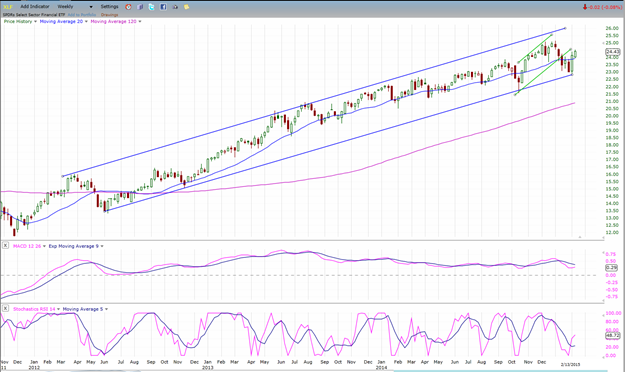Open Stochastics RSI 14 options dropdown
Image resolution: width=625 pixels, height=372 pixels.
pyautogui.click(x=59, y=309)
